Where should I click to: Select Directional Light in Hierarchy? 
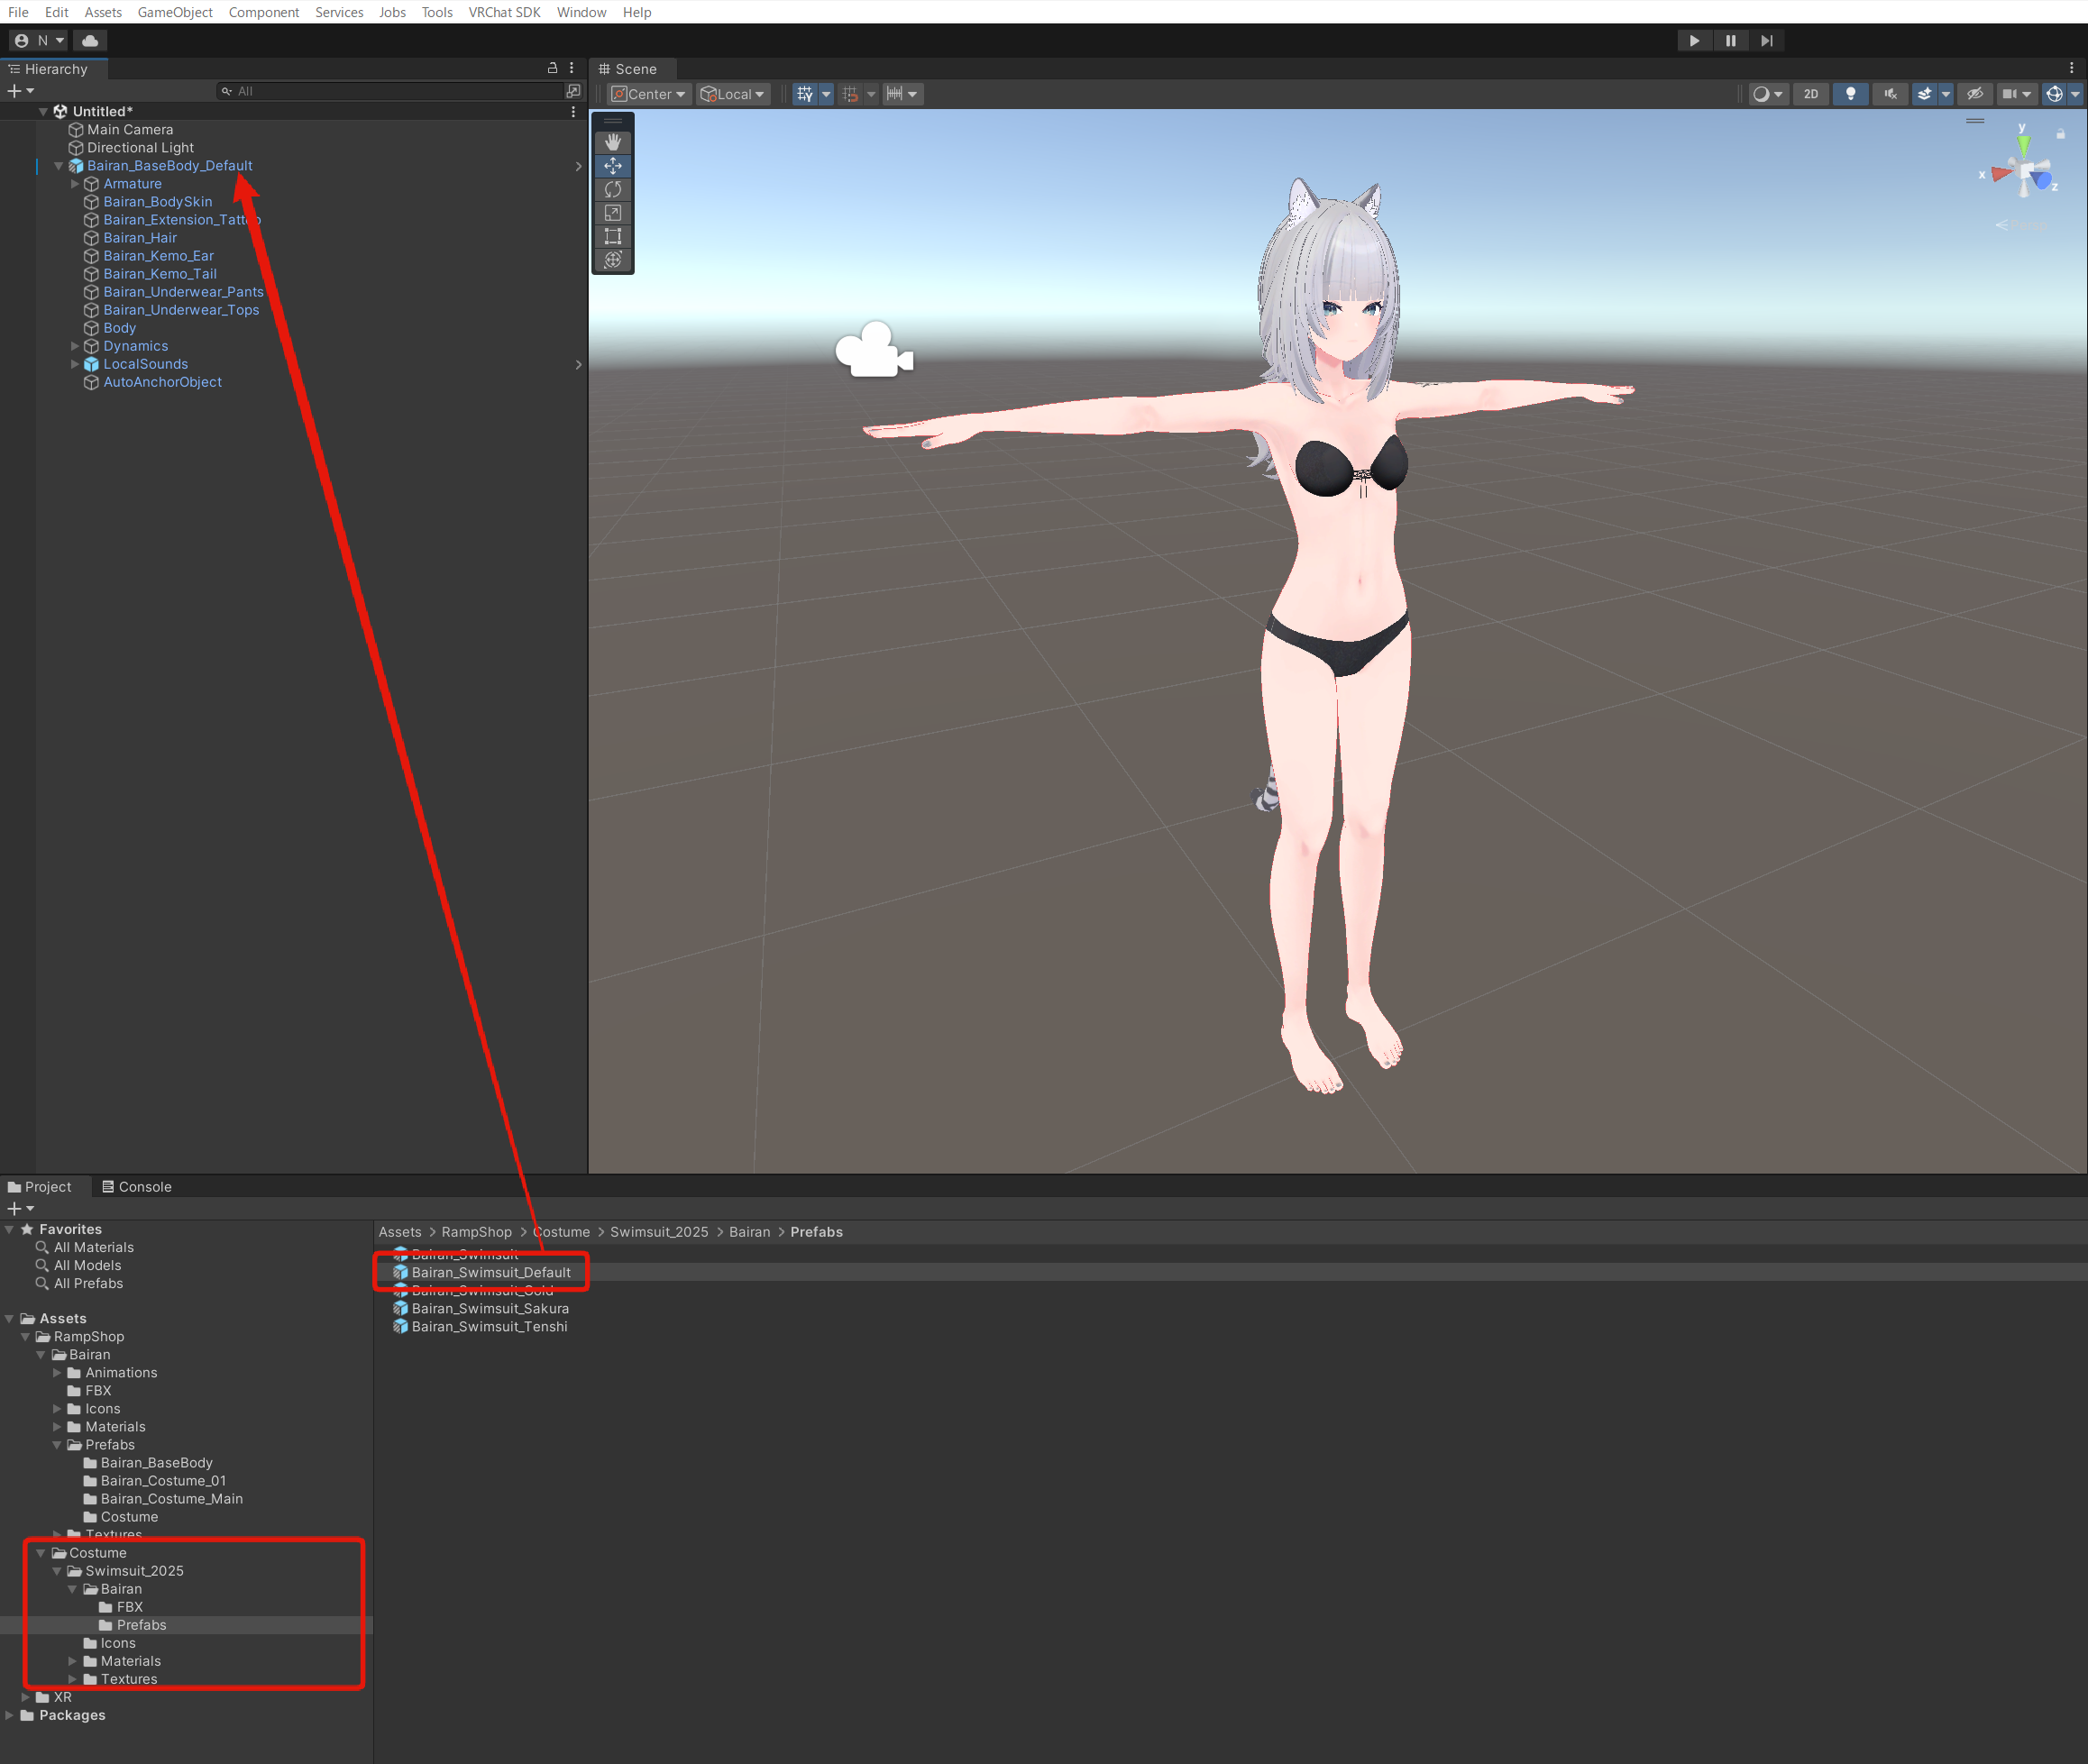pyautogui.click(x=140, y=148)
